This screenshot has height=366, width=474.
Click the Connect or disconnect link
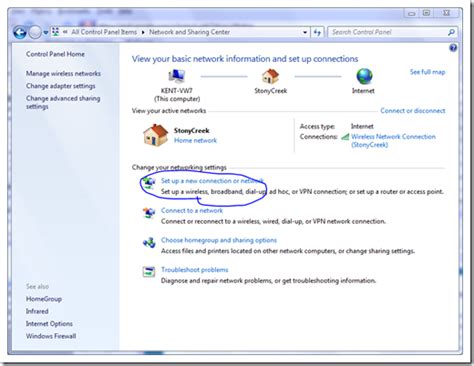pyautogui.click(x=413, y=111)
